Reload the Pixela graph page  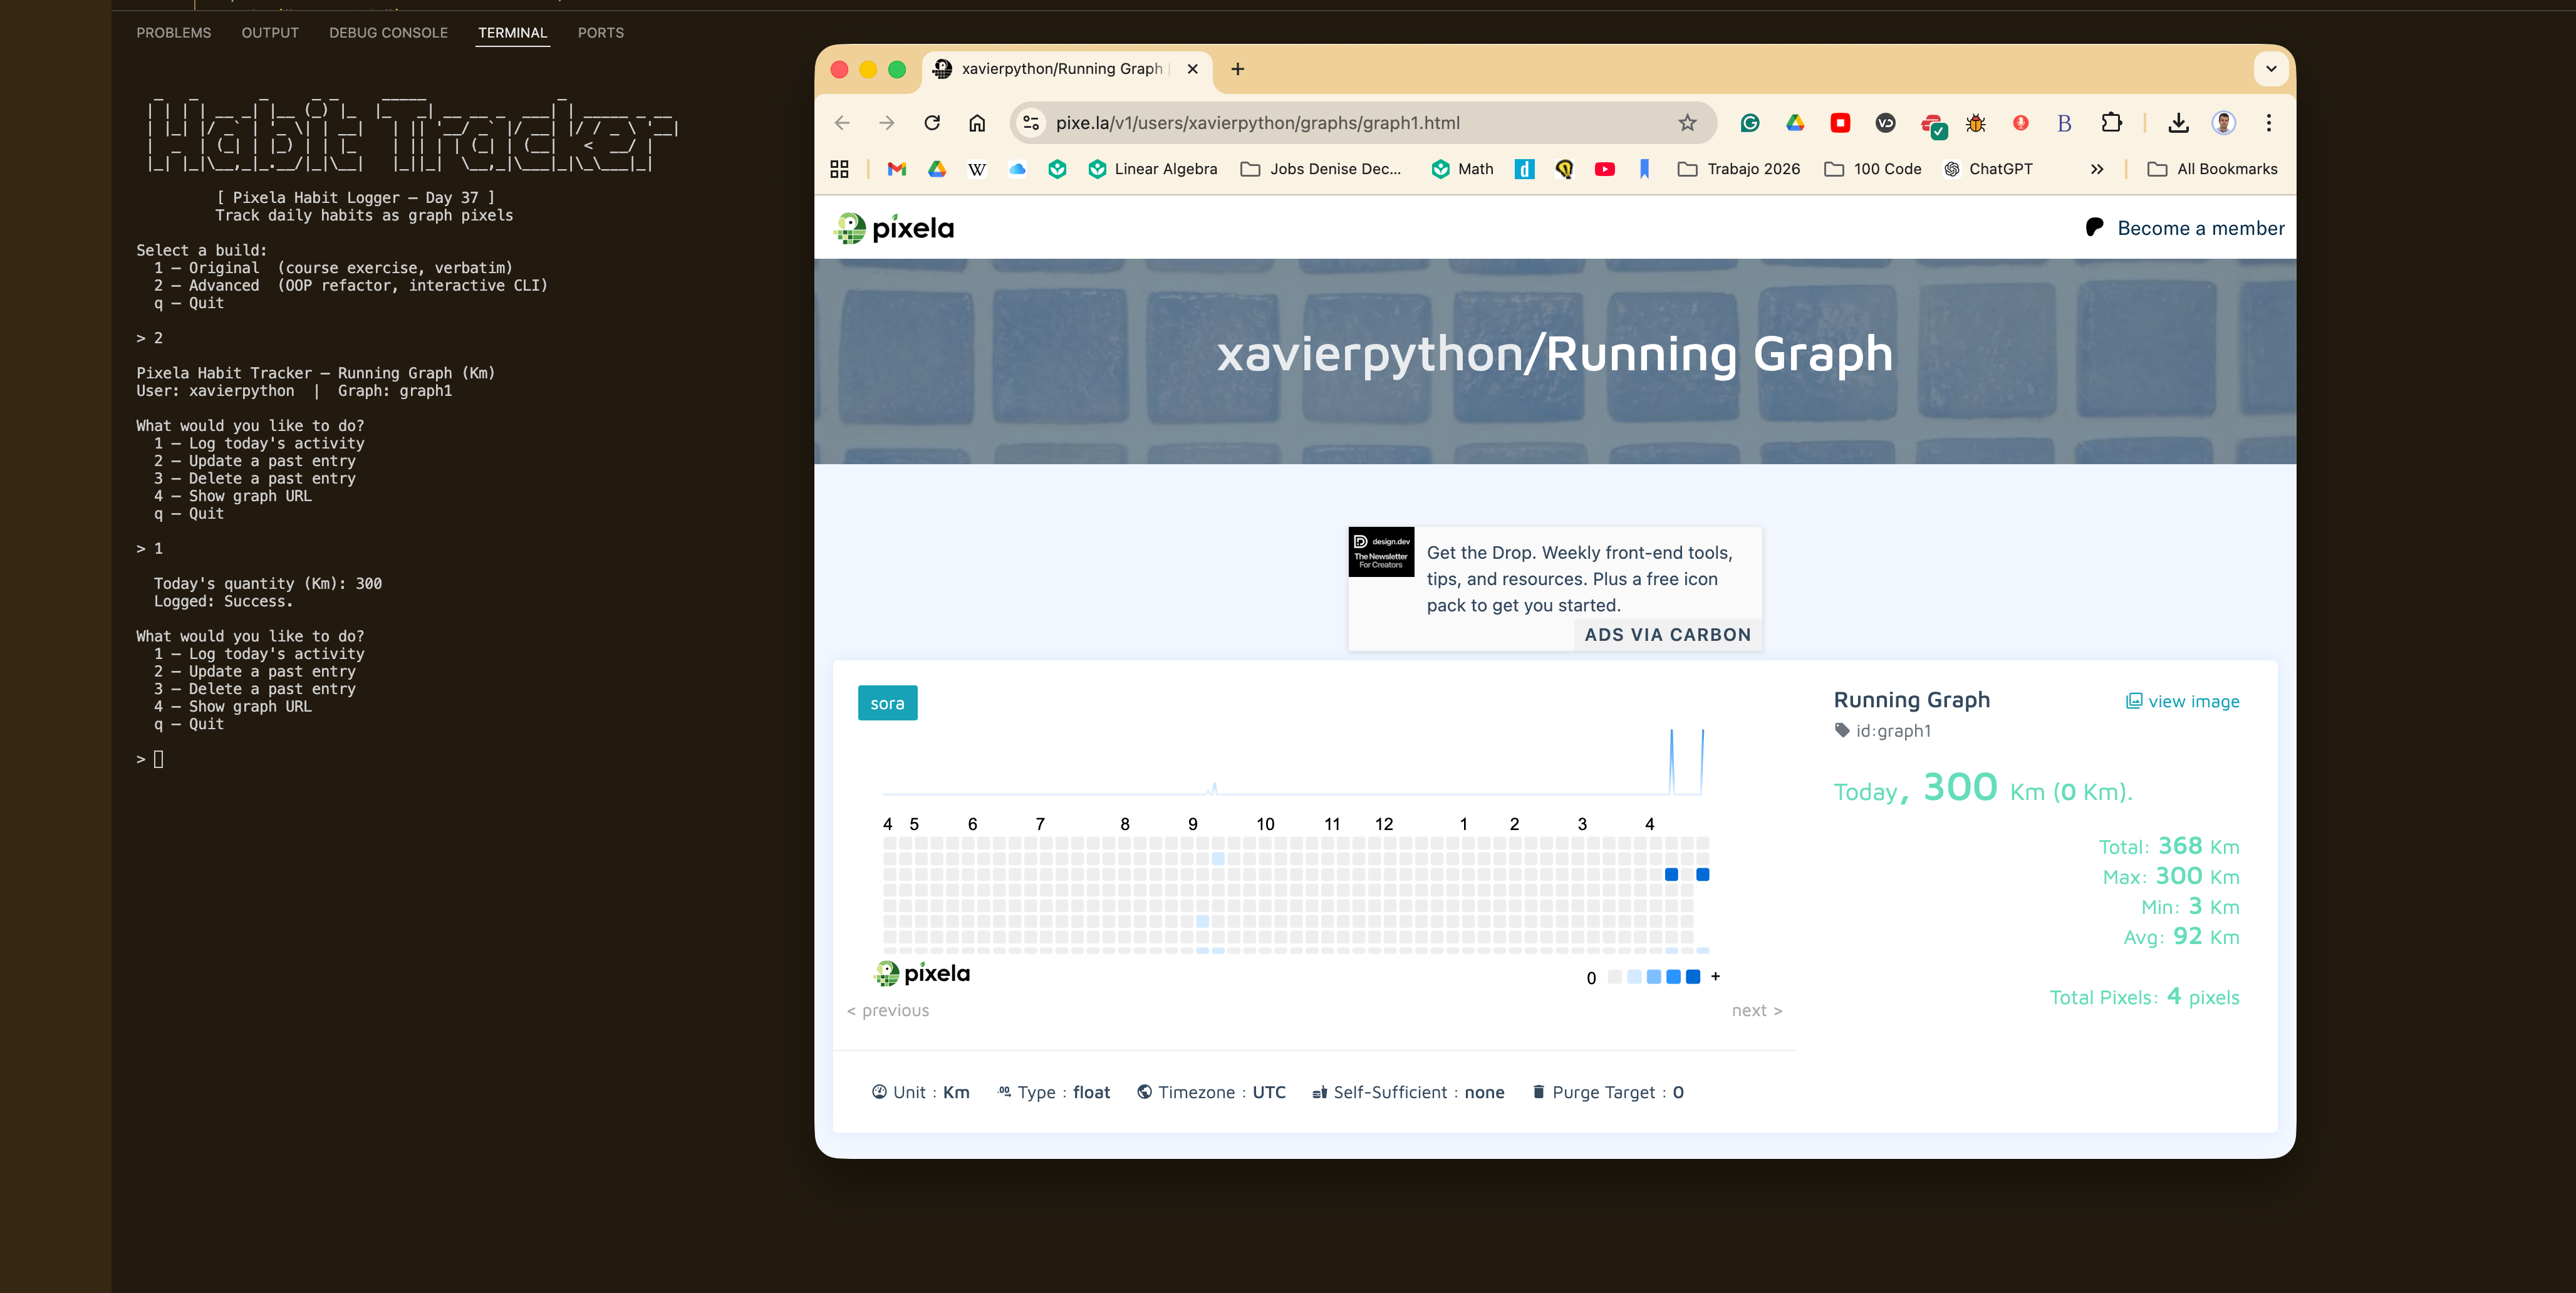tap(932, 123)
